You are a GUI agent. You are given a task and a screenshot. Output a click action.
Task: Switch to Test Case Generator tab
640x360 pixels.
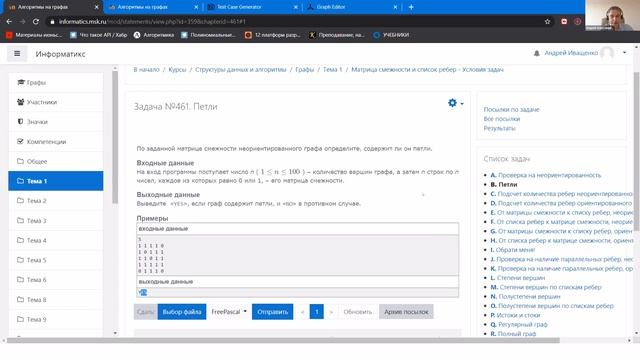(239, 7)
